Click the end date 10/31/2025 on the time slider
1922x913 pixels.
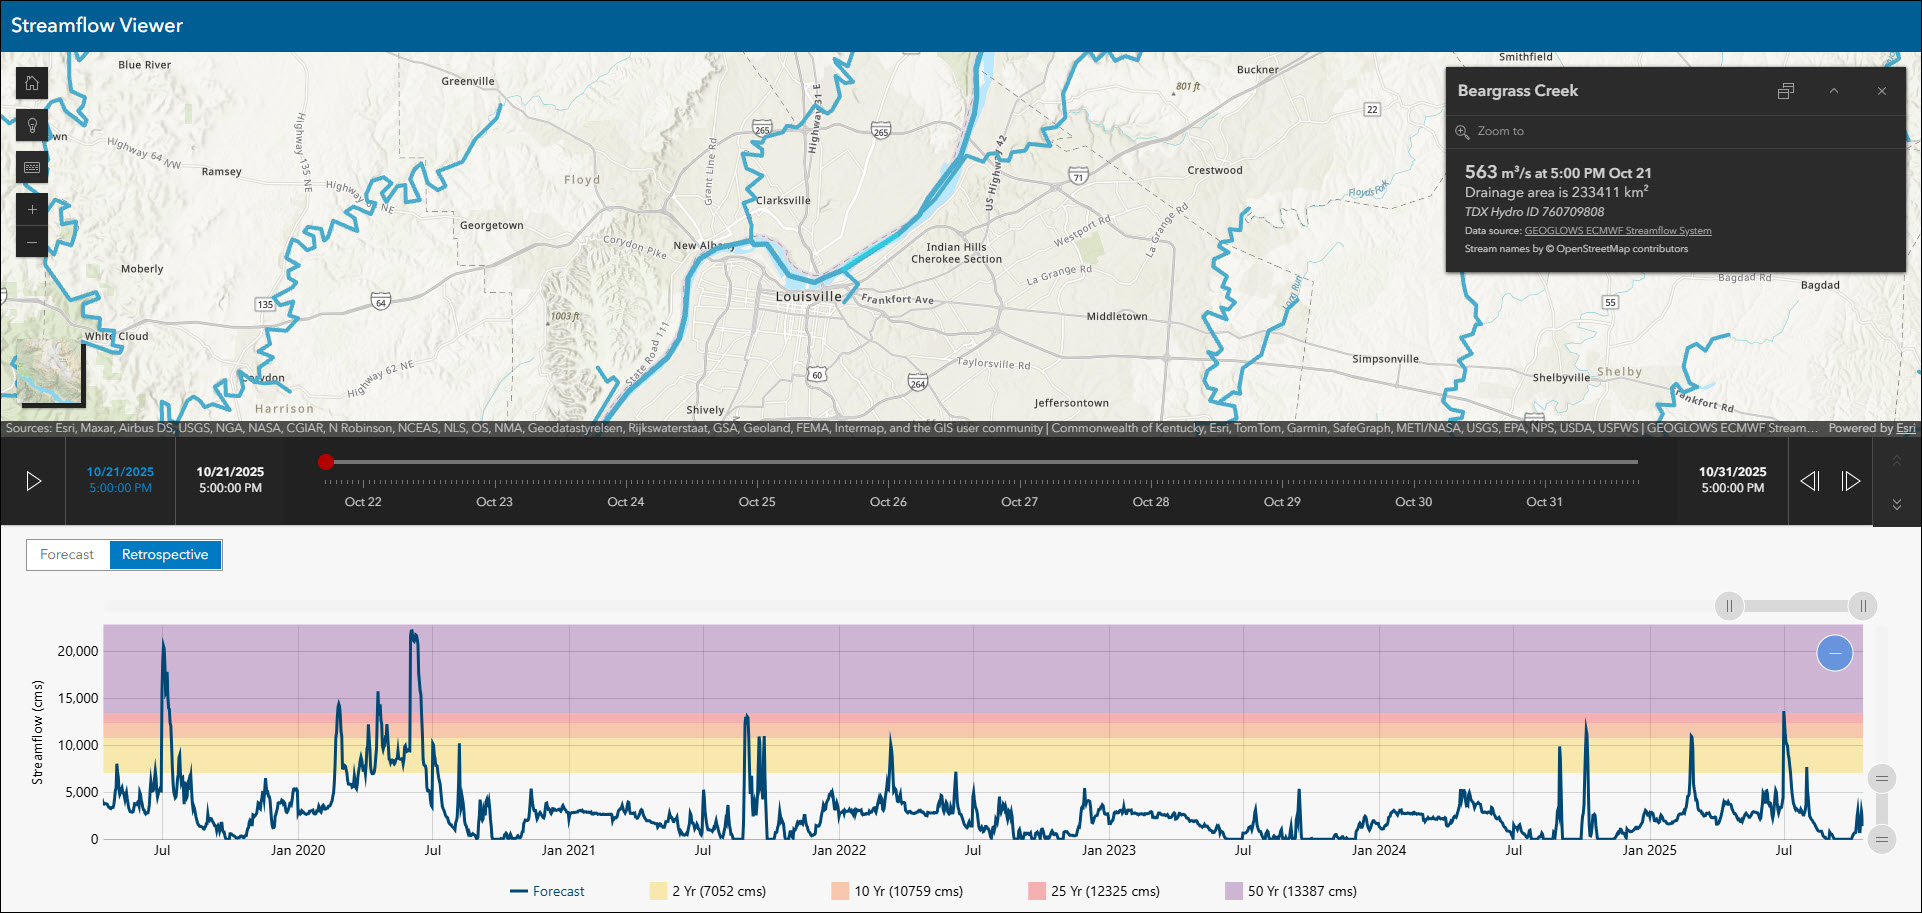click(1733, 472)
